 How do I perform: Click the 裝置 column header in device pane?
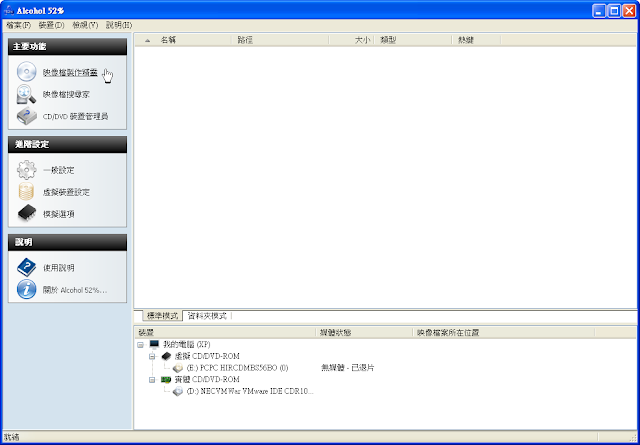click(x=226, y=333)
